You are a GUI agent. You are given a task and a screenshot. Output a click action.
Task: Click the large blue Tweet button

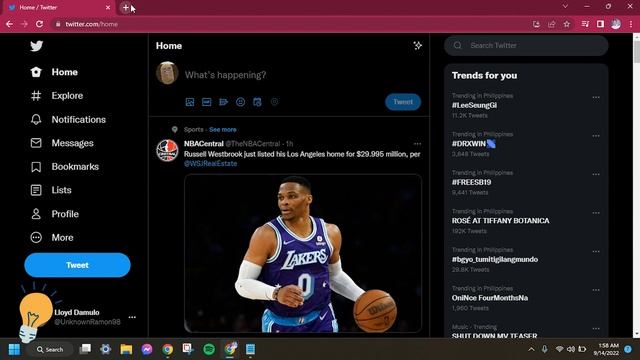(x=77, y=265)
